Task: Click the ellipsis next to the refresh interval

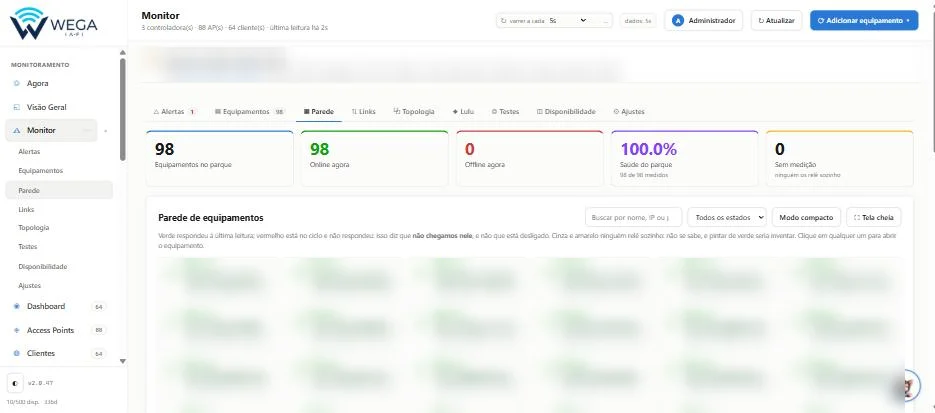Action: click(x=606, y=20)
